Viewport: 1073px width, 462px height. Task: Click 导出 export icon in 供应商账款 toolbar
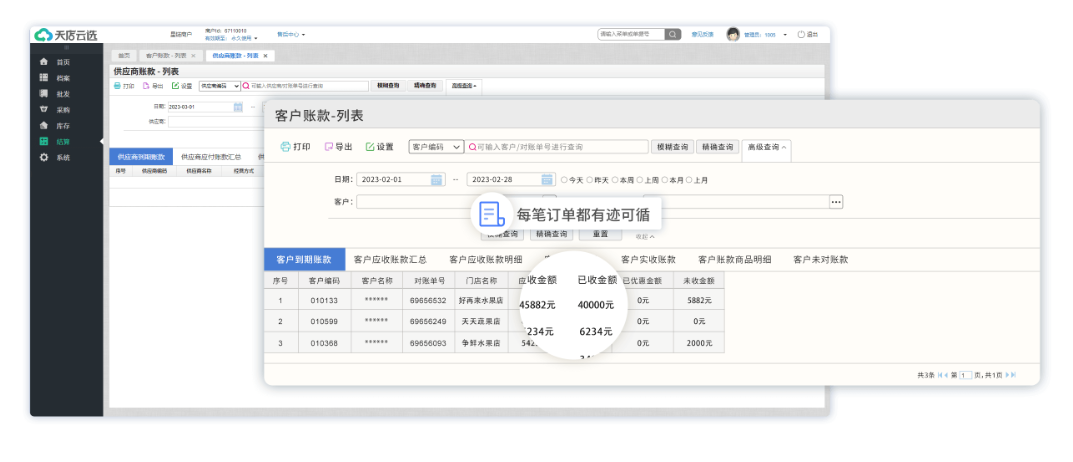click(146, 86)
